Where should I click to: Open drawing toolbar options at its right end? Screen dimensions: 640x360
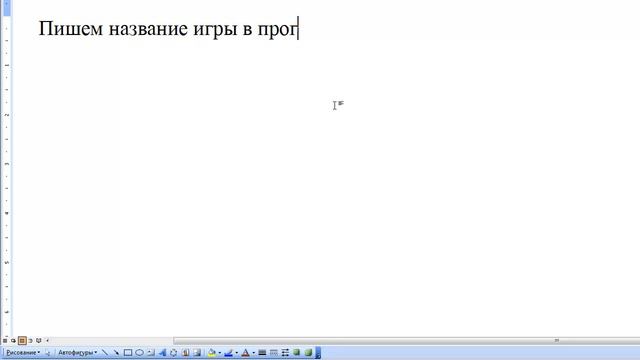tap(318, 353)
